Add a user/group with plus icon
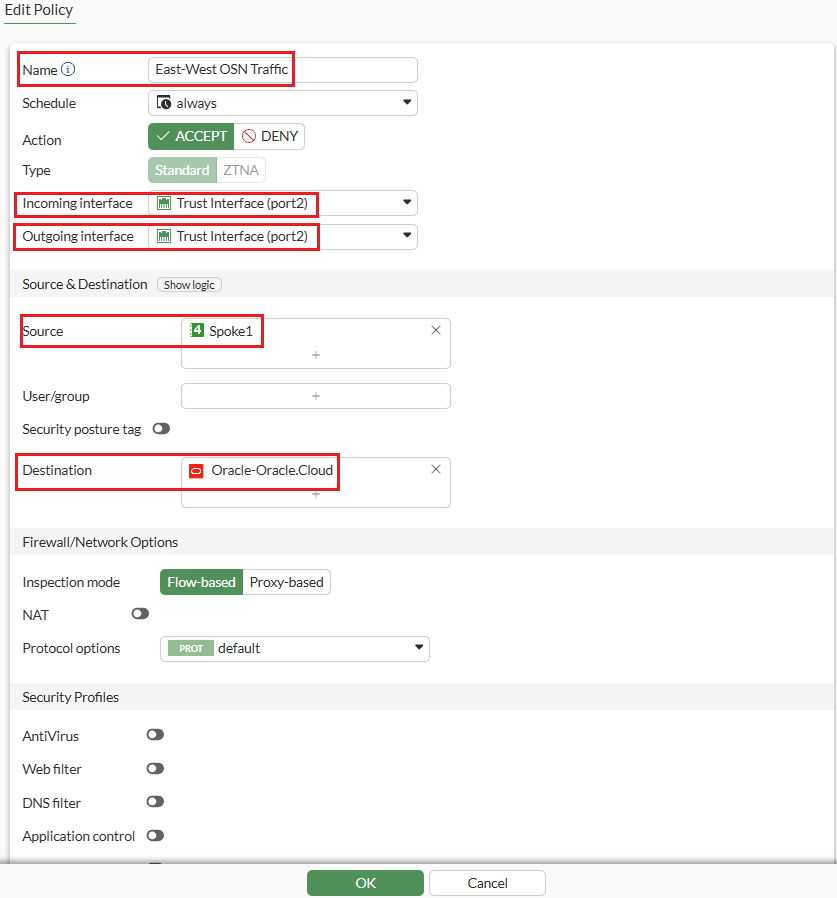This screenshot has width=837, height=898. pyautogui.click(x=316, y=396)
